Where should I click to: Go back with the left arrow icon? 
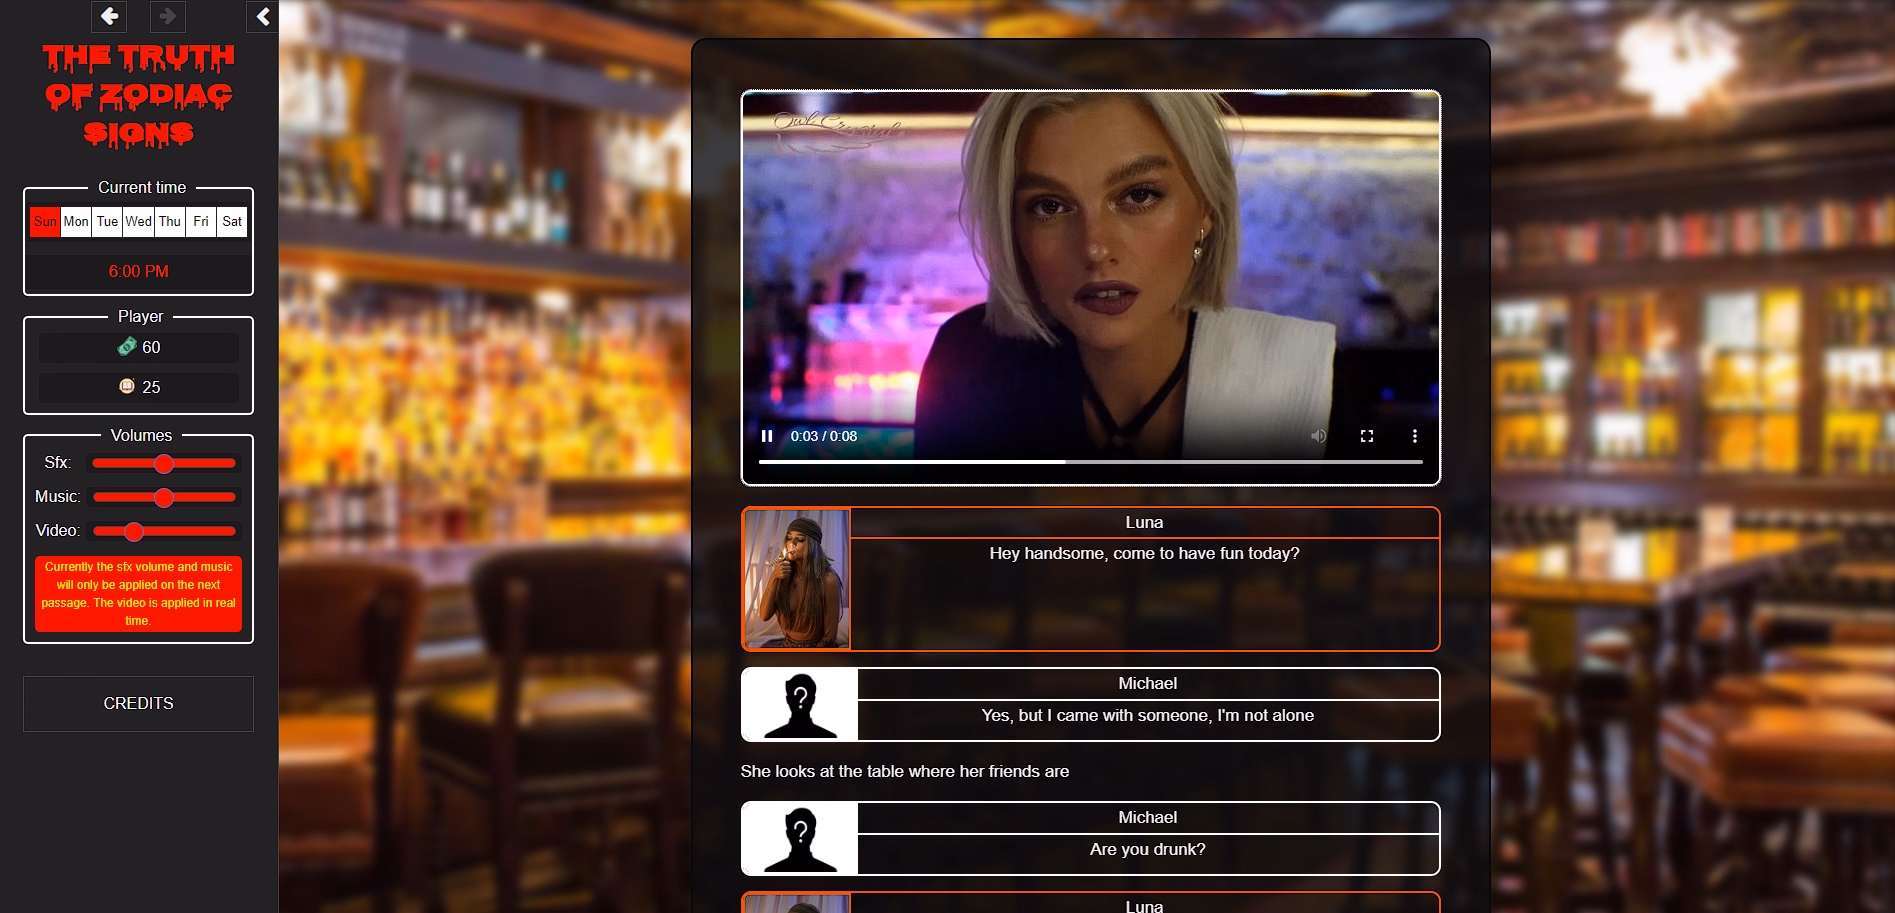pos(109,16)
